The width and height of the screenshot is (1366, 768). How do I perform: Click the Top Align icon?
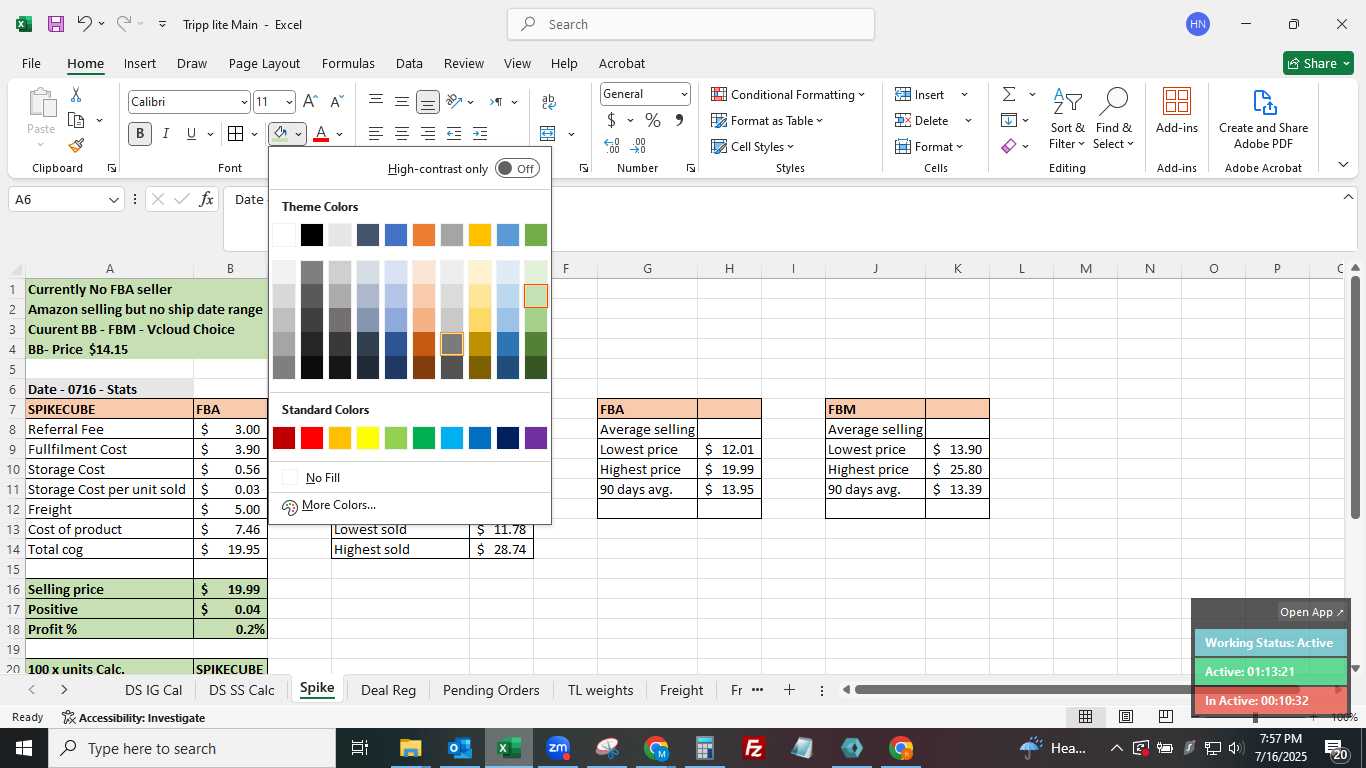pos(376,101)
